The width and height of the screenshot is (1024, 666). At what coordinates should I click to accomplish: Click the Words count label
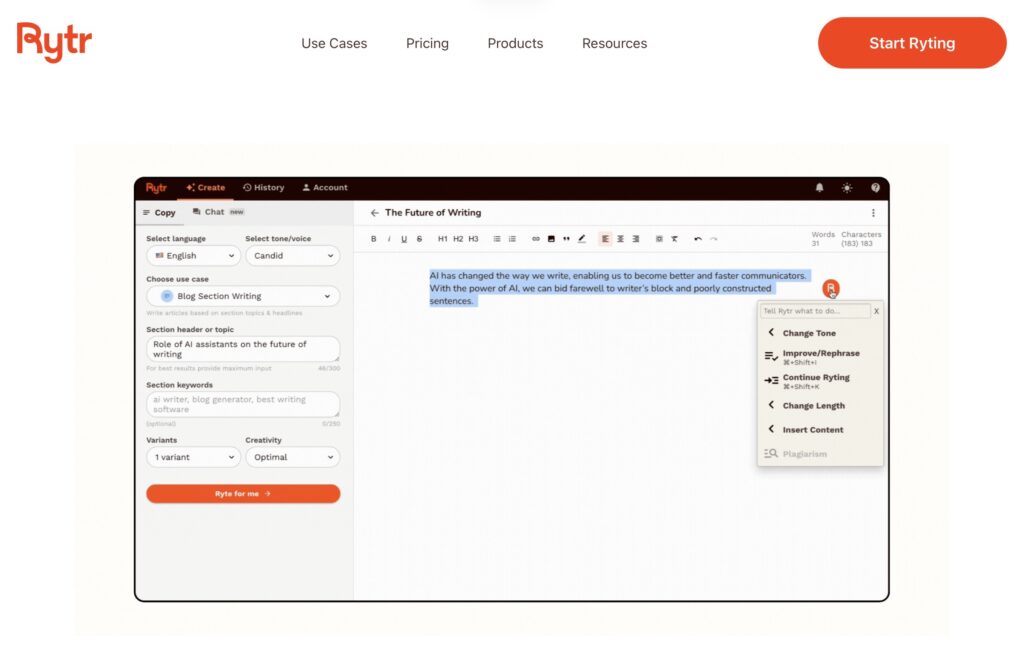823,234
